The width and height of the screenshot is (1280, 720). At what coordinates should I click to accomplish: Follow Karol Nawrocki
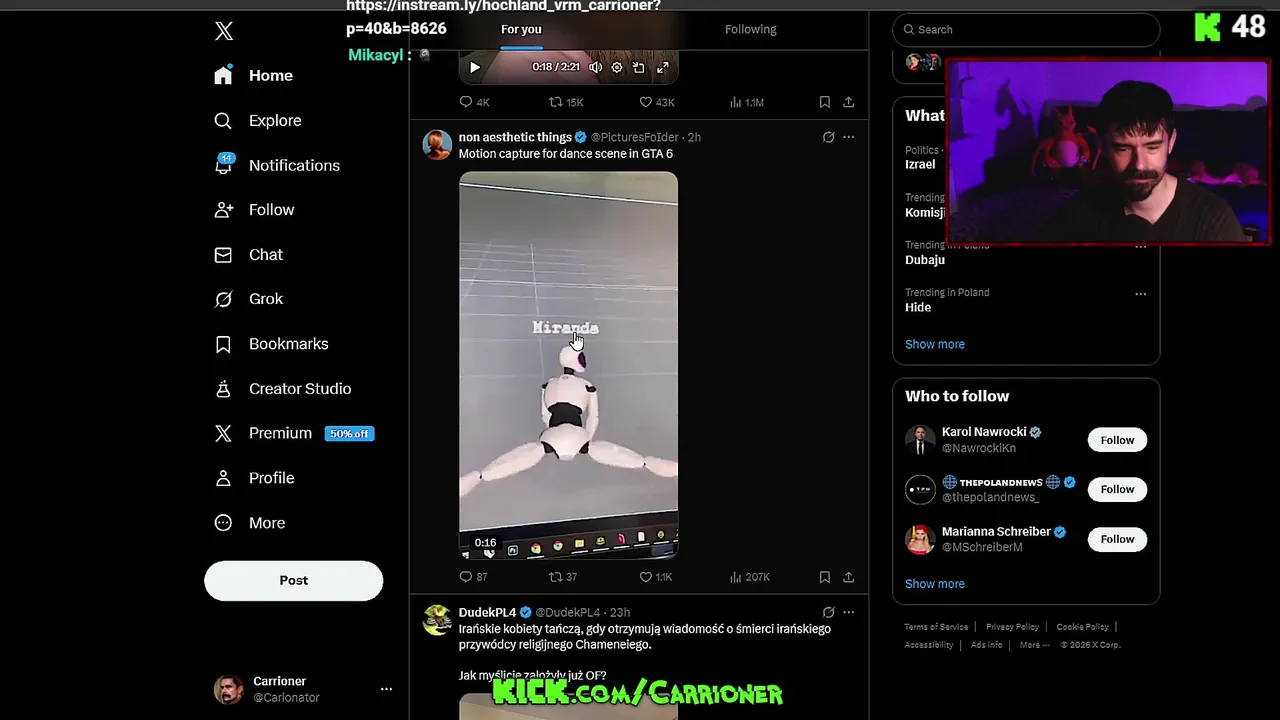pos(1117,440)
